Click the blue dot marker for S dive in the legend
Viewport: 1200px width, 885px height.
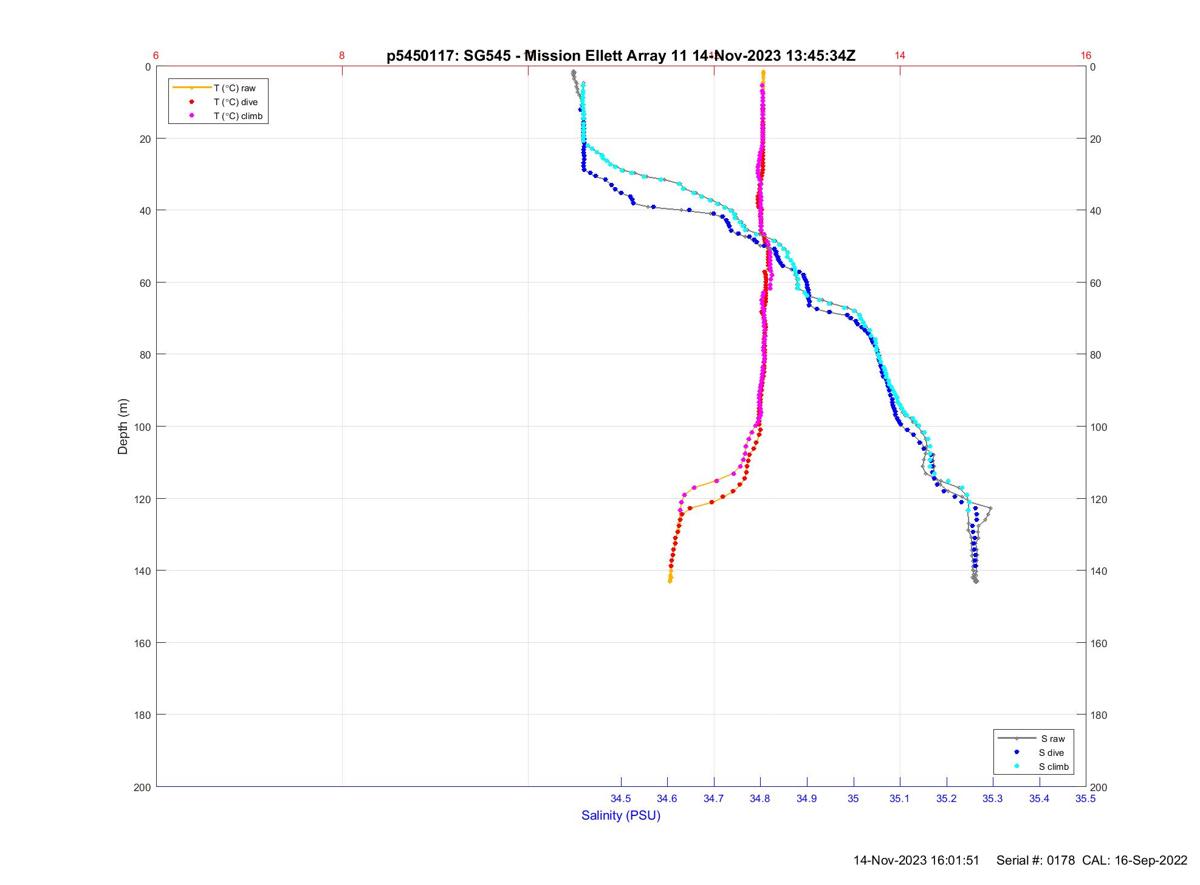(1016, 752)
